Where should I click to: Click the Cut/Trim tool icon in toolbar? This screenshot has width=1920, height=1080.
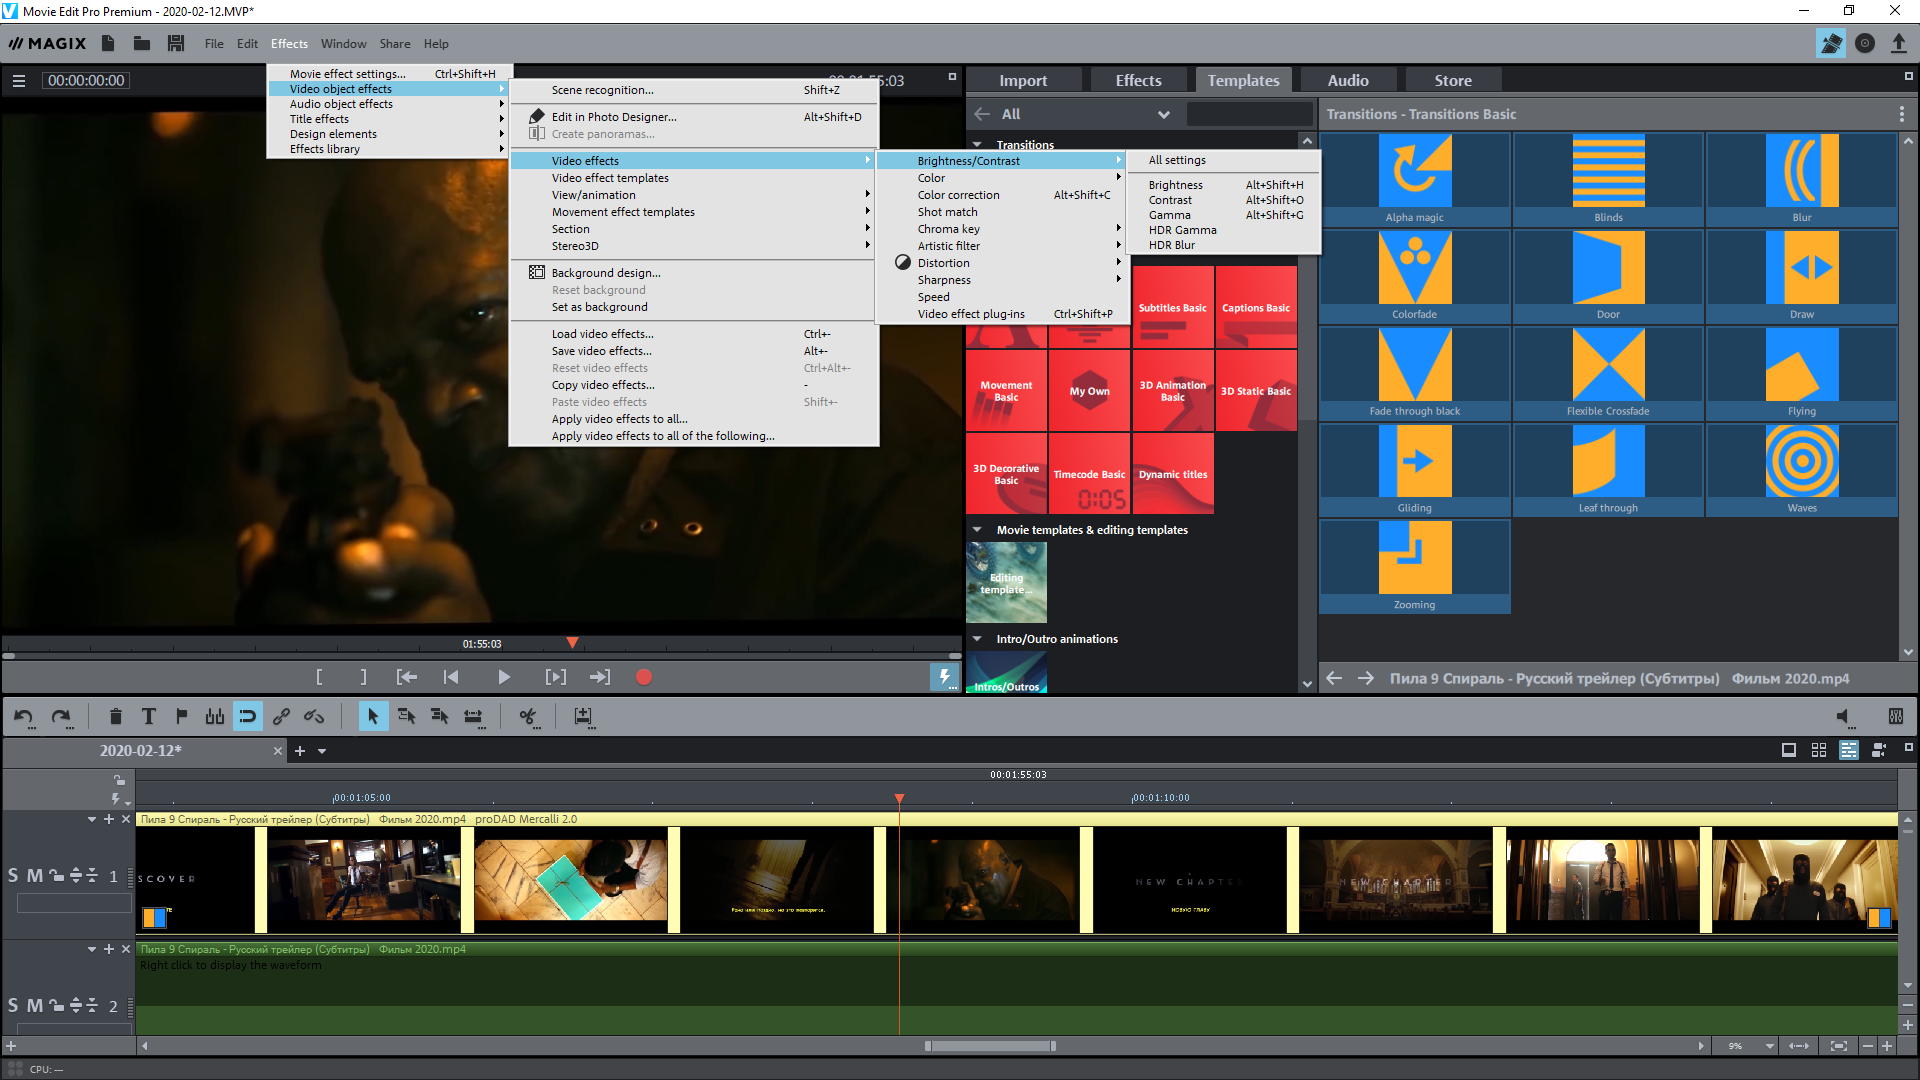(527, 715)
